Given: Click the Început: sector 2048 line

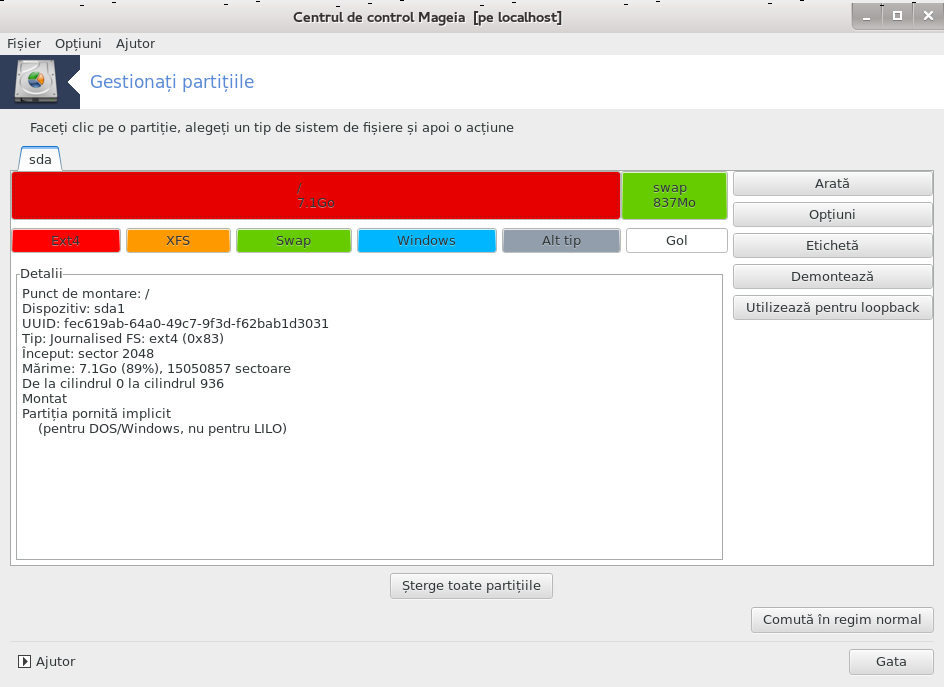Looking at the screenshot, I should coord(88,354).
